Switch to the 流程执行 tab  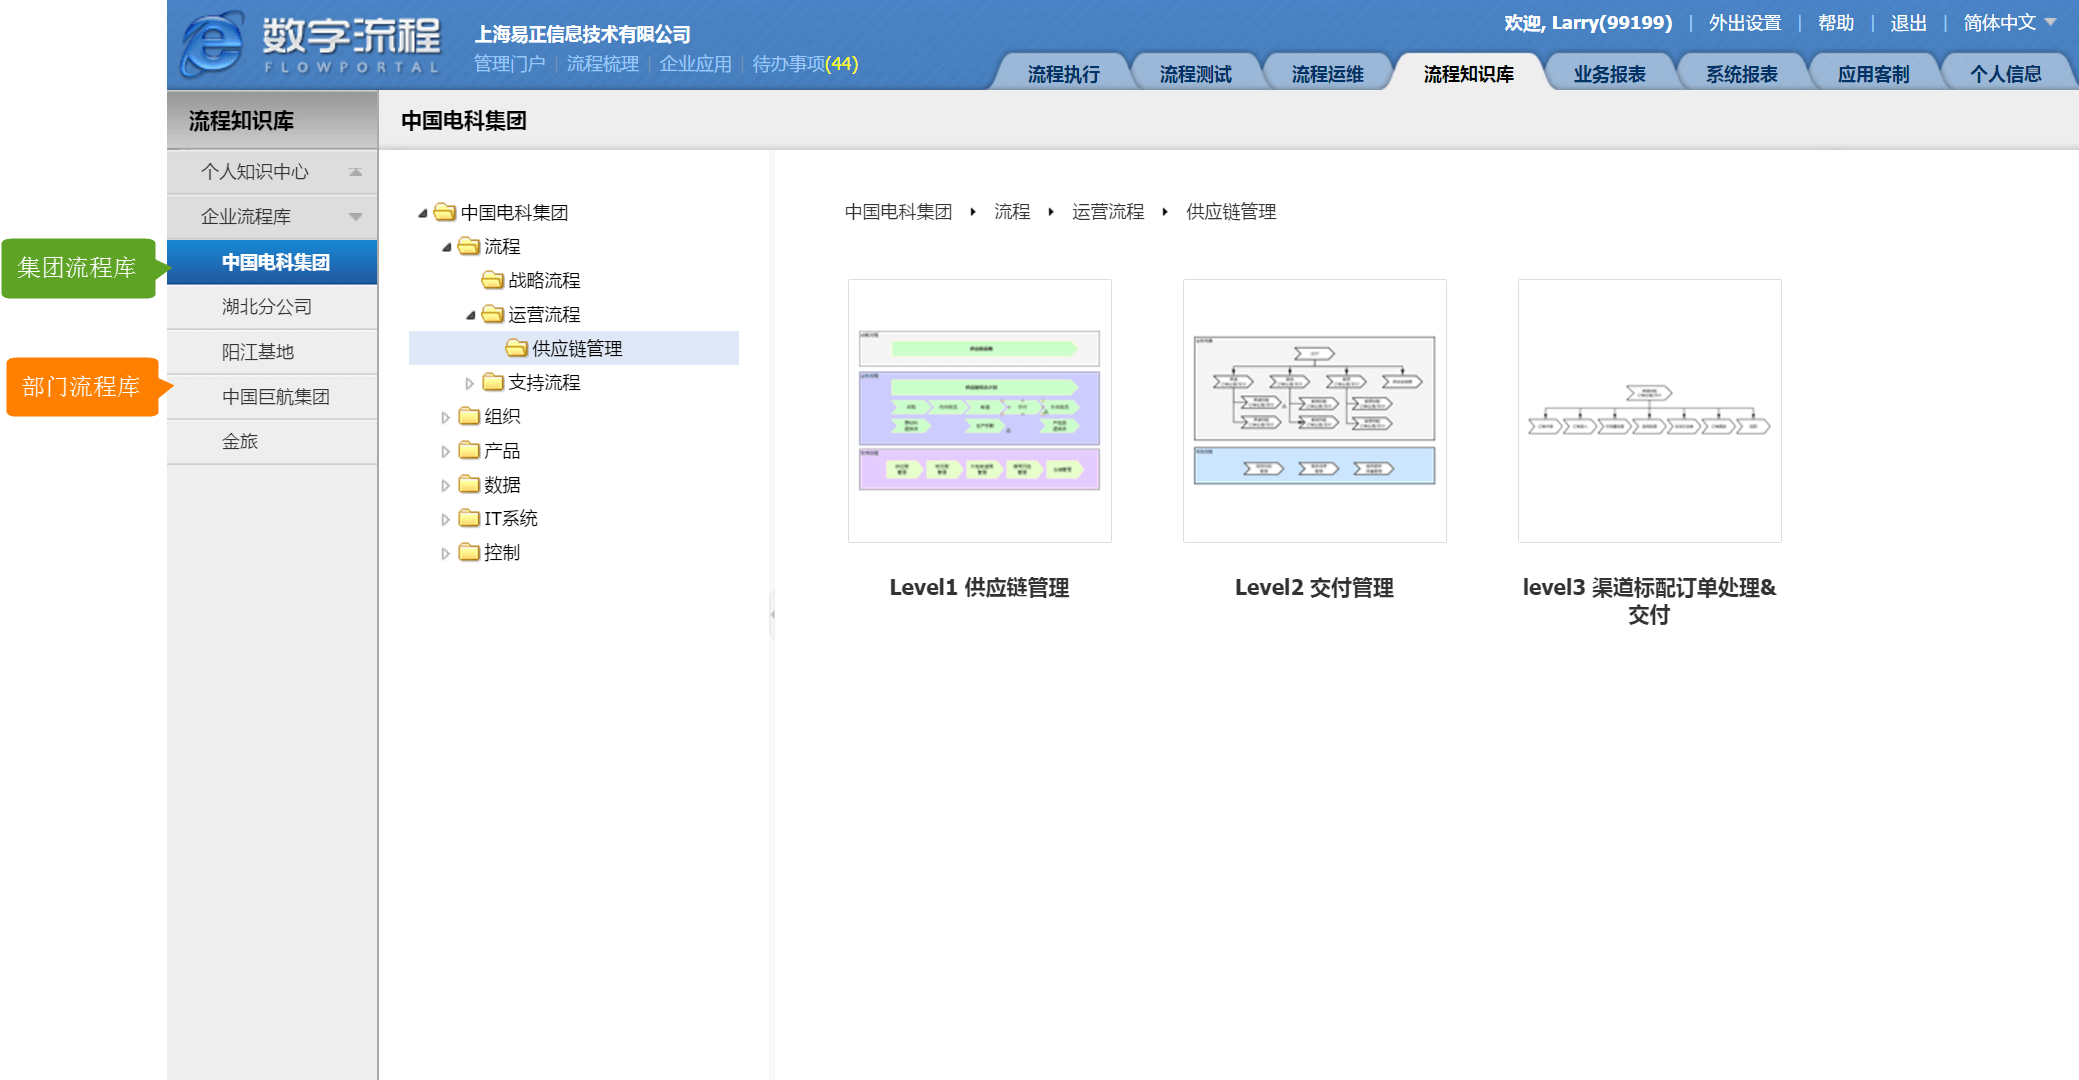click(1063, 74)
